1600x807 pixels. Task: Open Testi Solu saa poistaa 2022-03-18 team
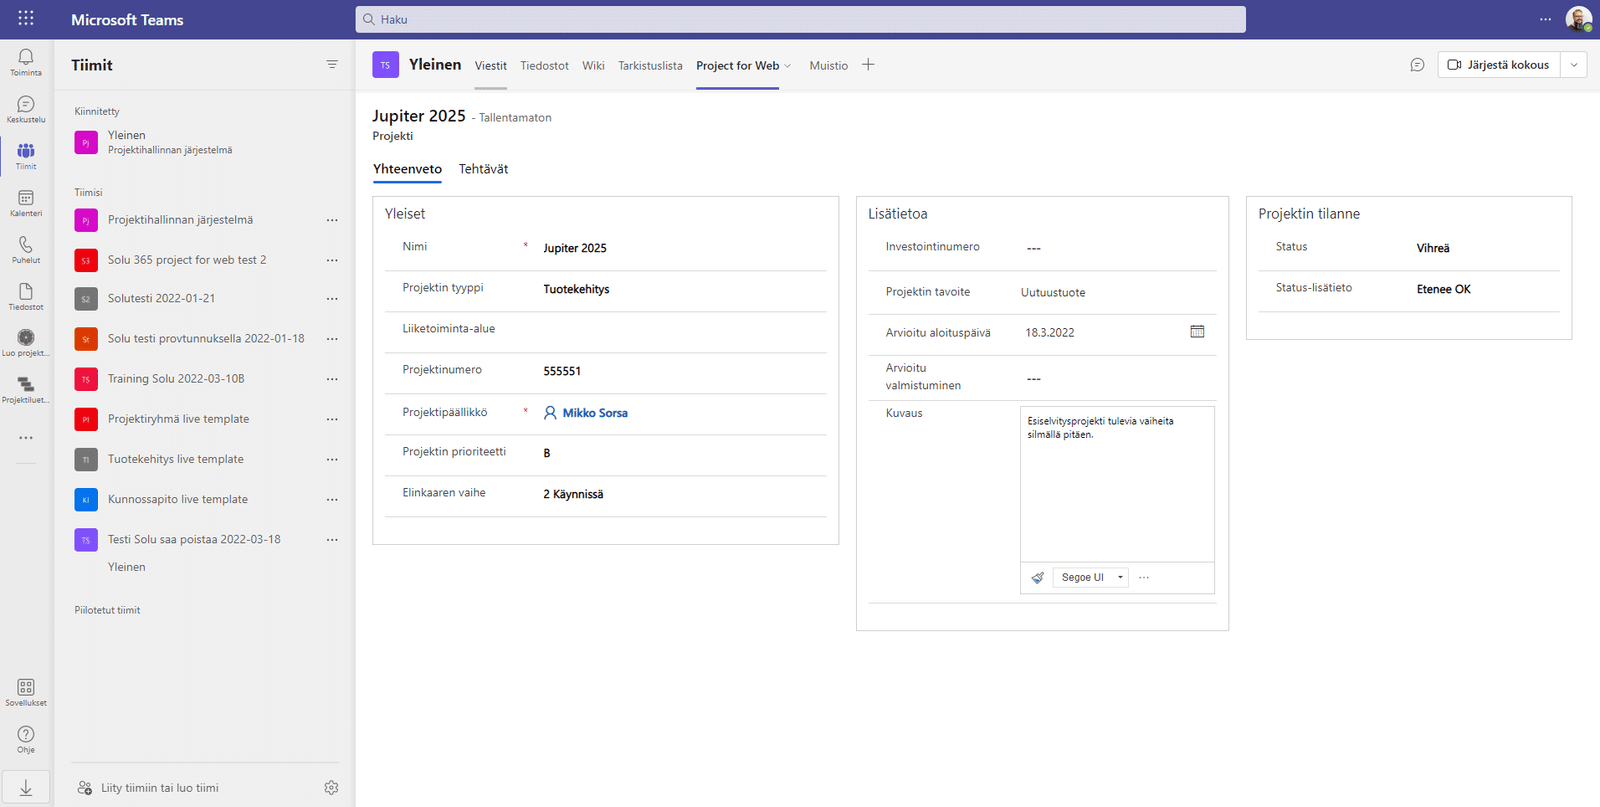pos(195,540)
